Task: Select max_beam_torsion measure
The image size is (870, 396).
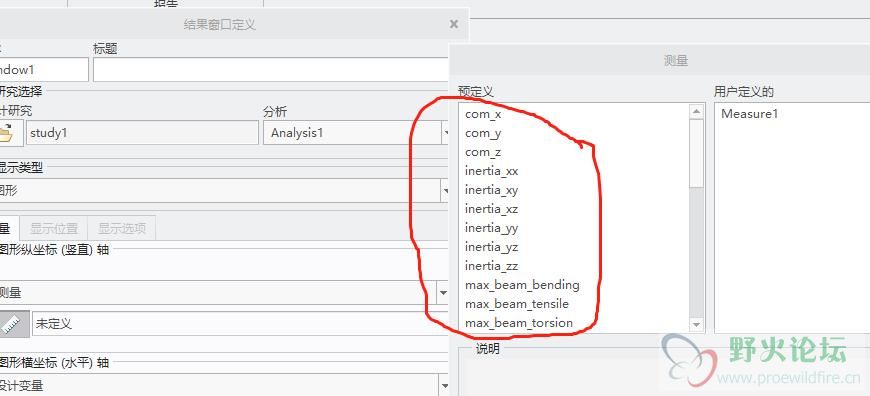Action: click(519, 323)
